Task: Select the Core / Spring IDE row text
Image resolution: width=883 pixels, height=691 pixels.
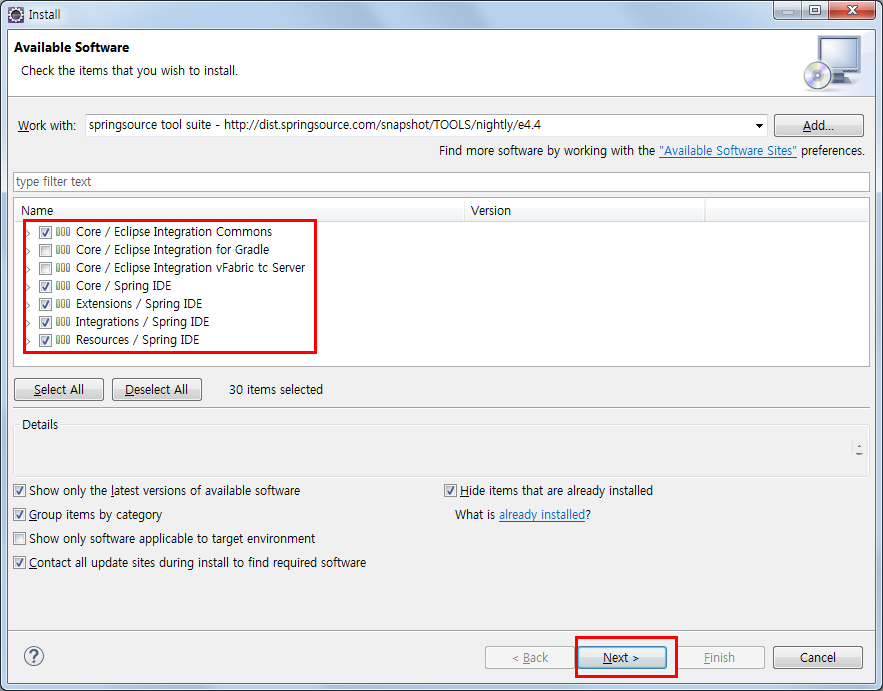Action: point(123,286)
